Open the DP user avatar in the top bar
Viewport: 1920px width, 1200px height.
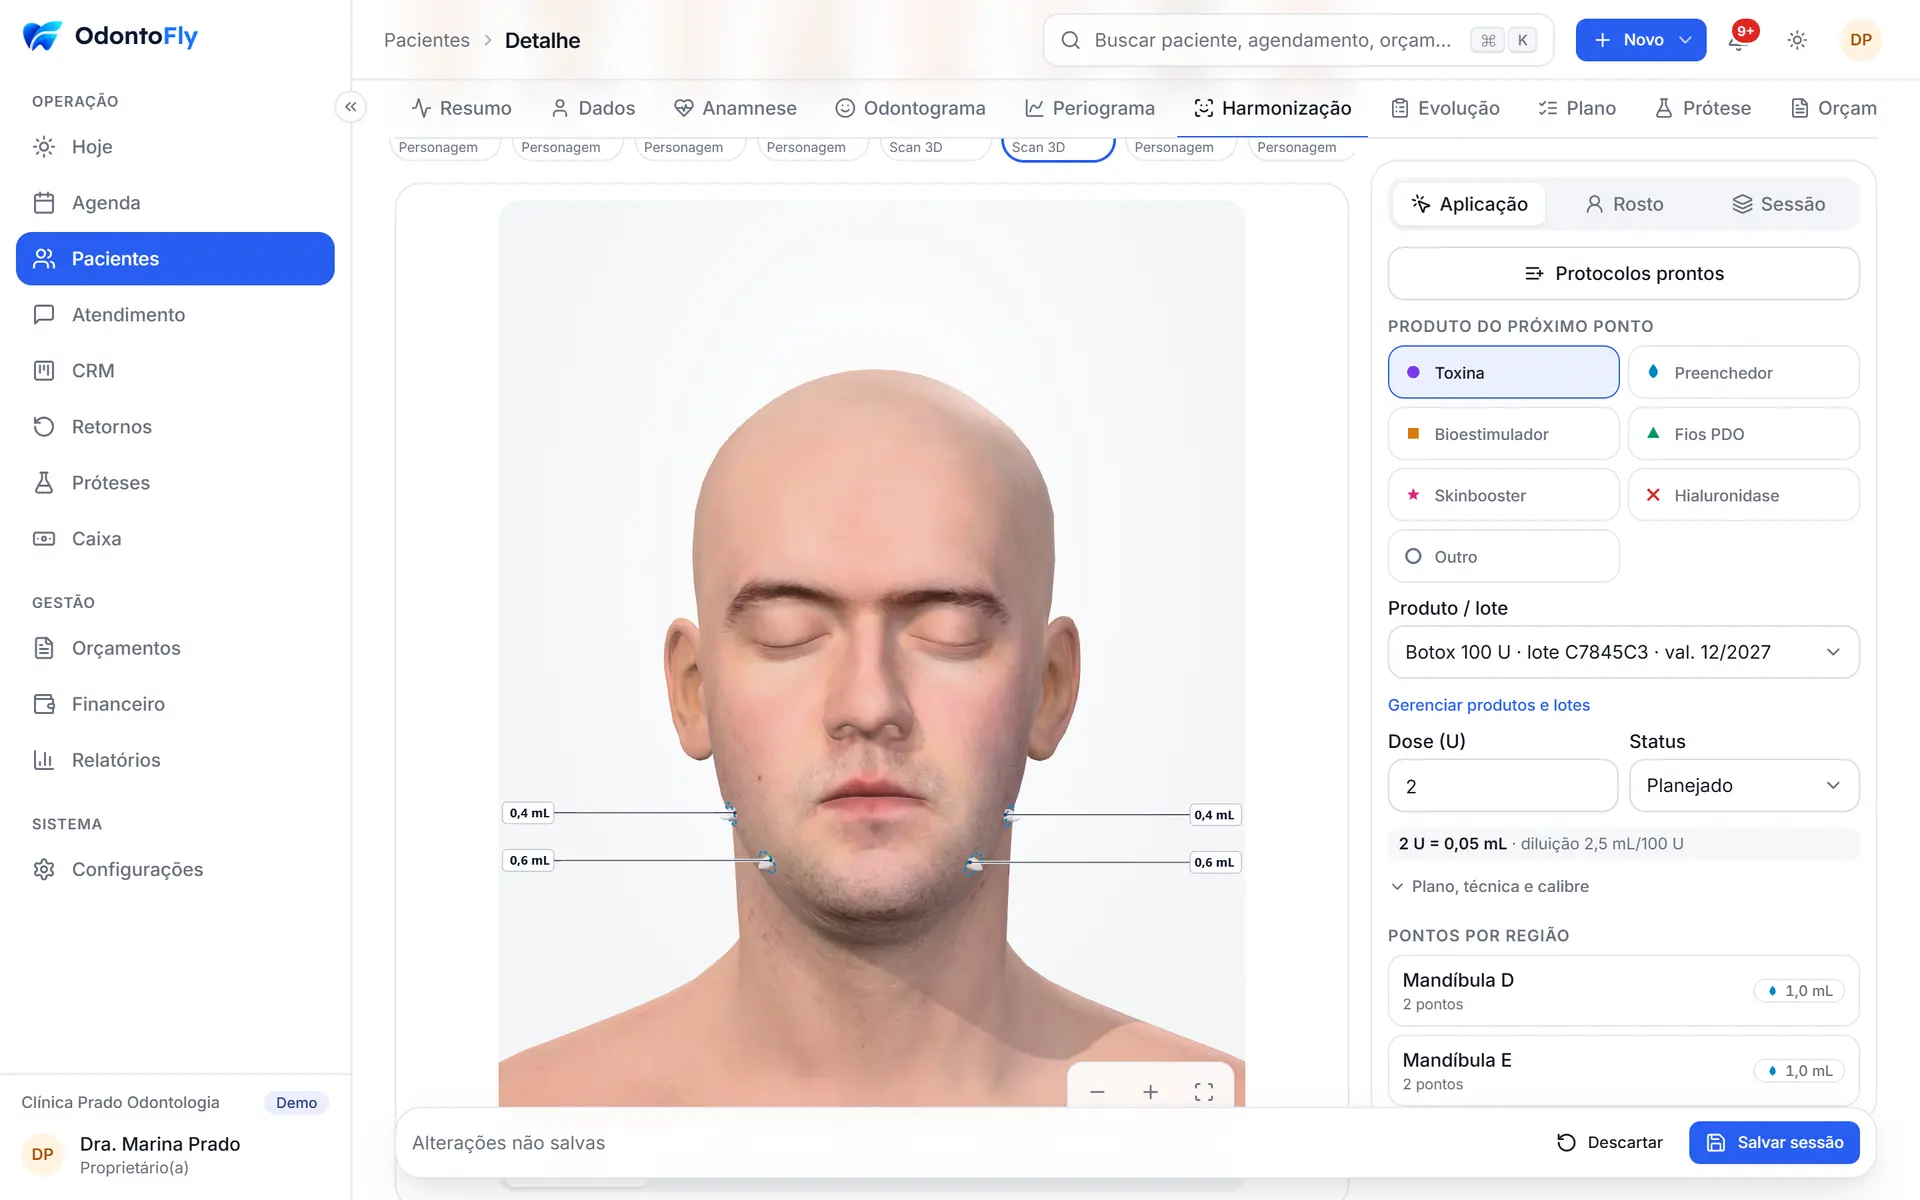pyautogui.click(x=1860, y=40)
